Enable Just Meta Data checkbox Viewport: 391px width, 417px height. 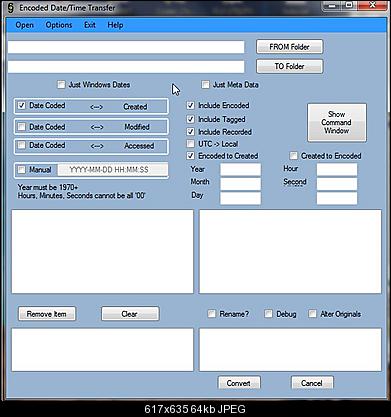(x=206, y=85)
